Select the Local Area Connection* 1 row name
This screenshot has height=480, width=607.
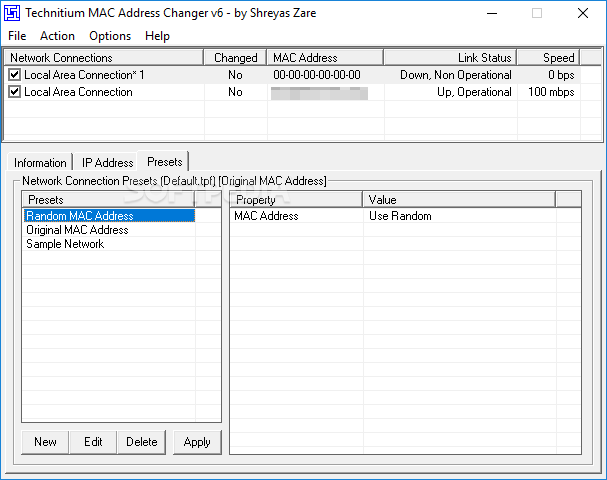click(x=84, y=75)
